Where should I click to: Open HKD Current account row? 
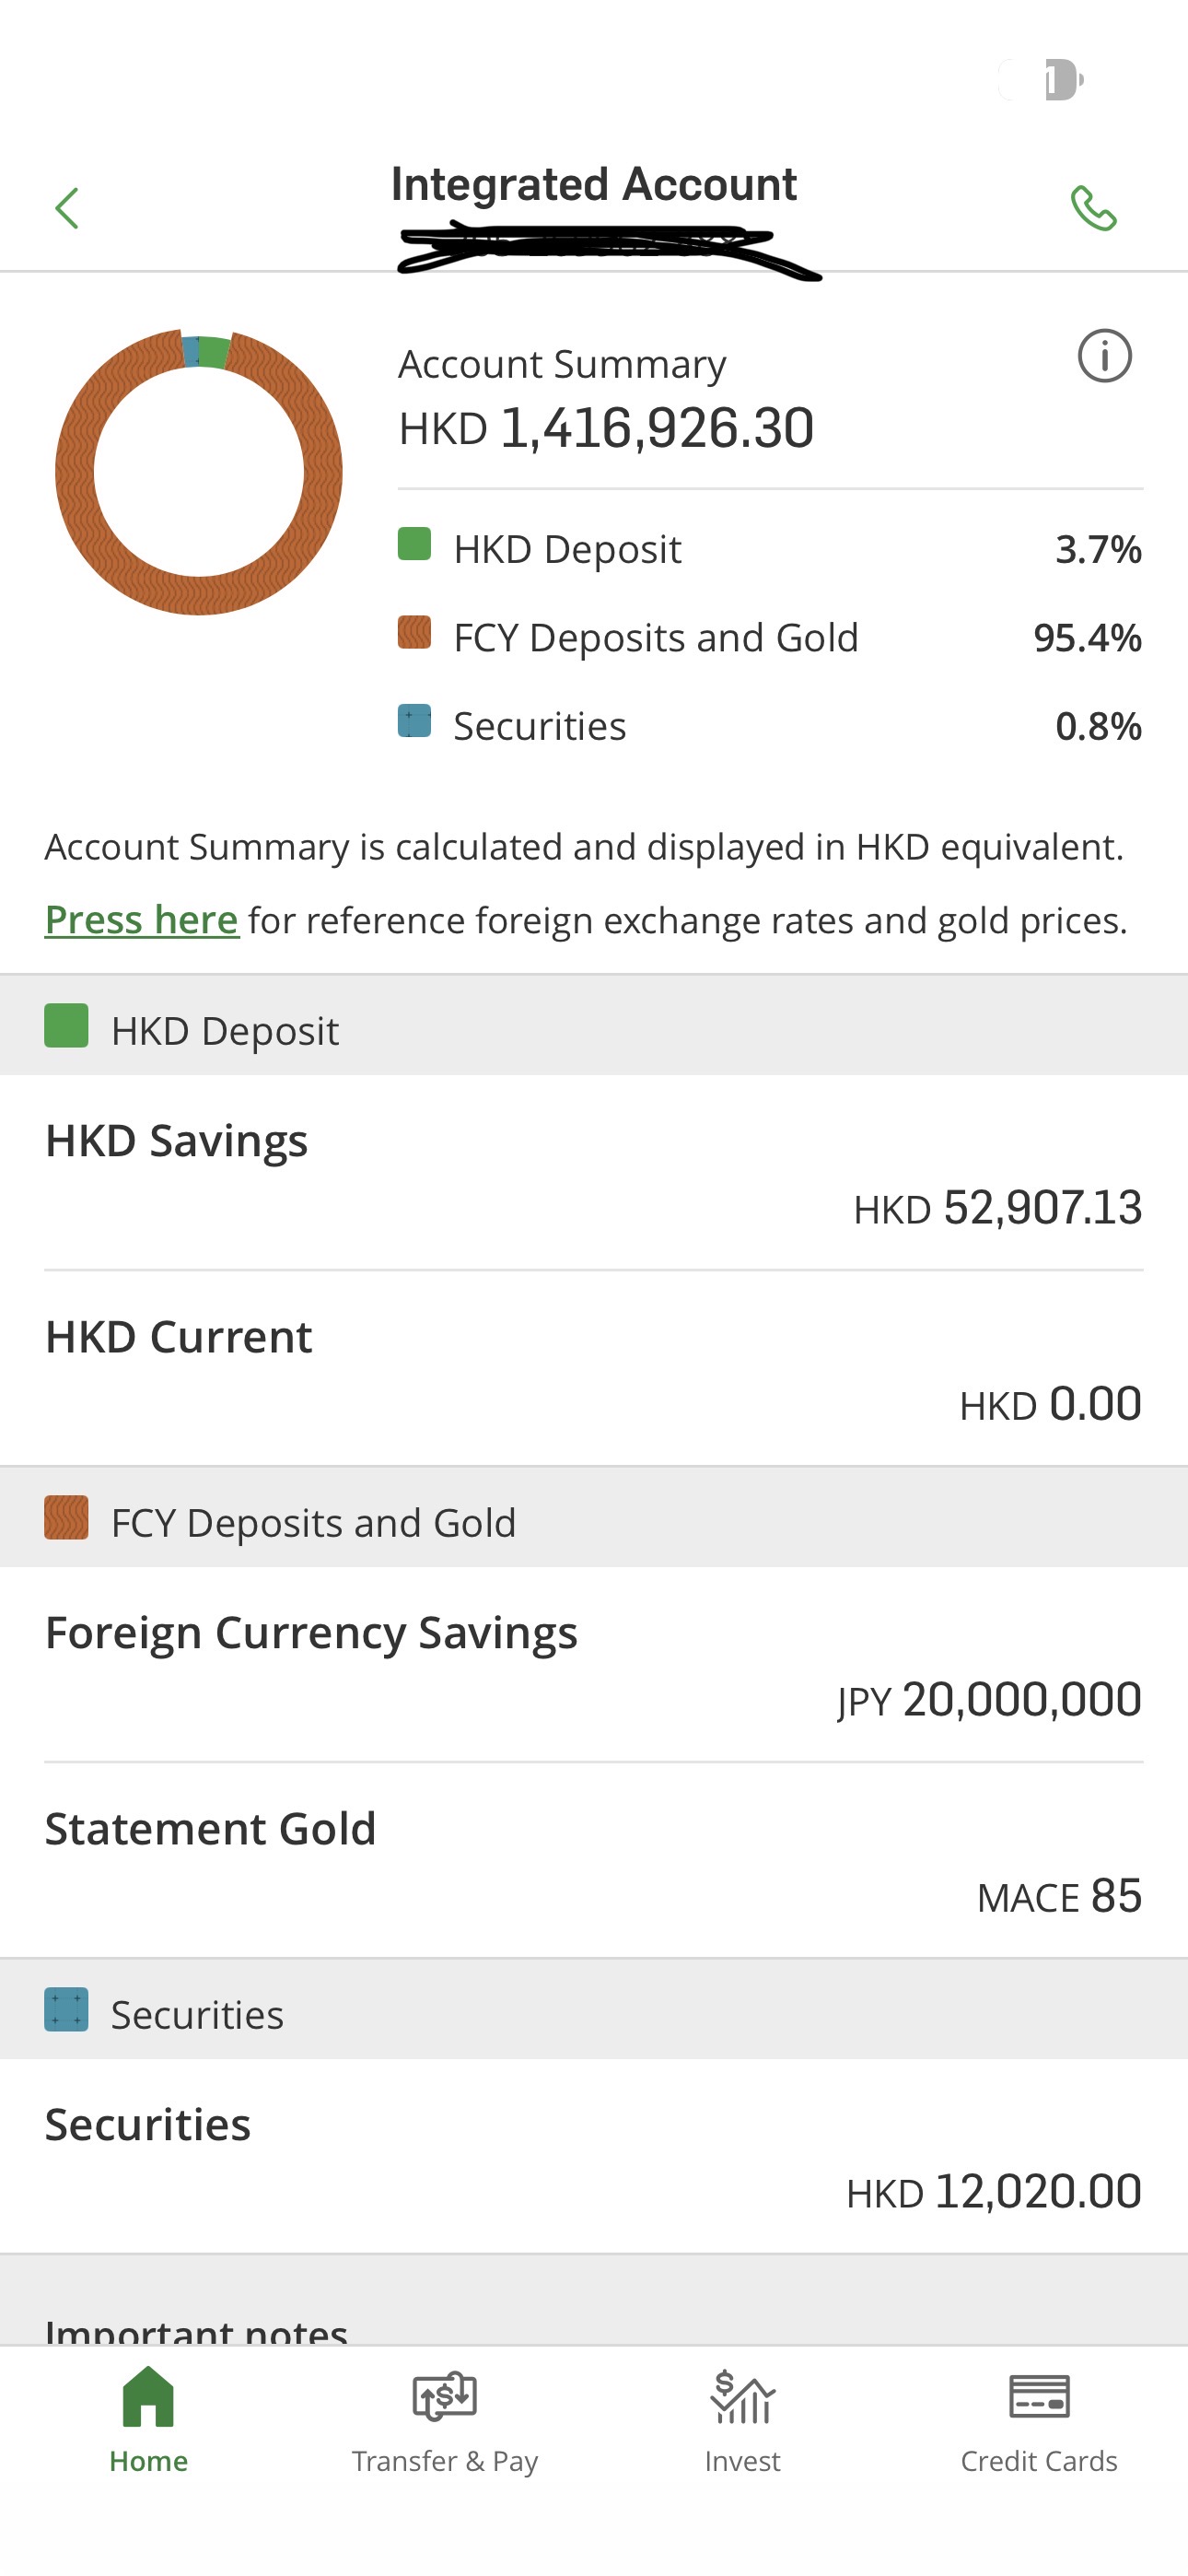(x=594, y=1369)
